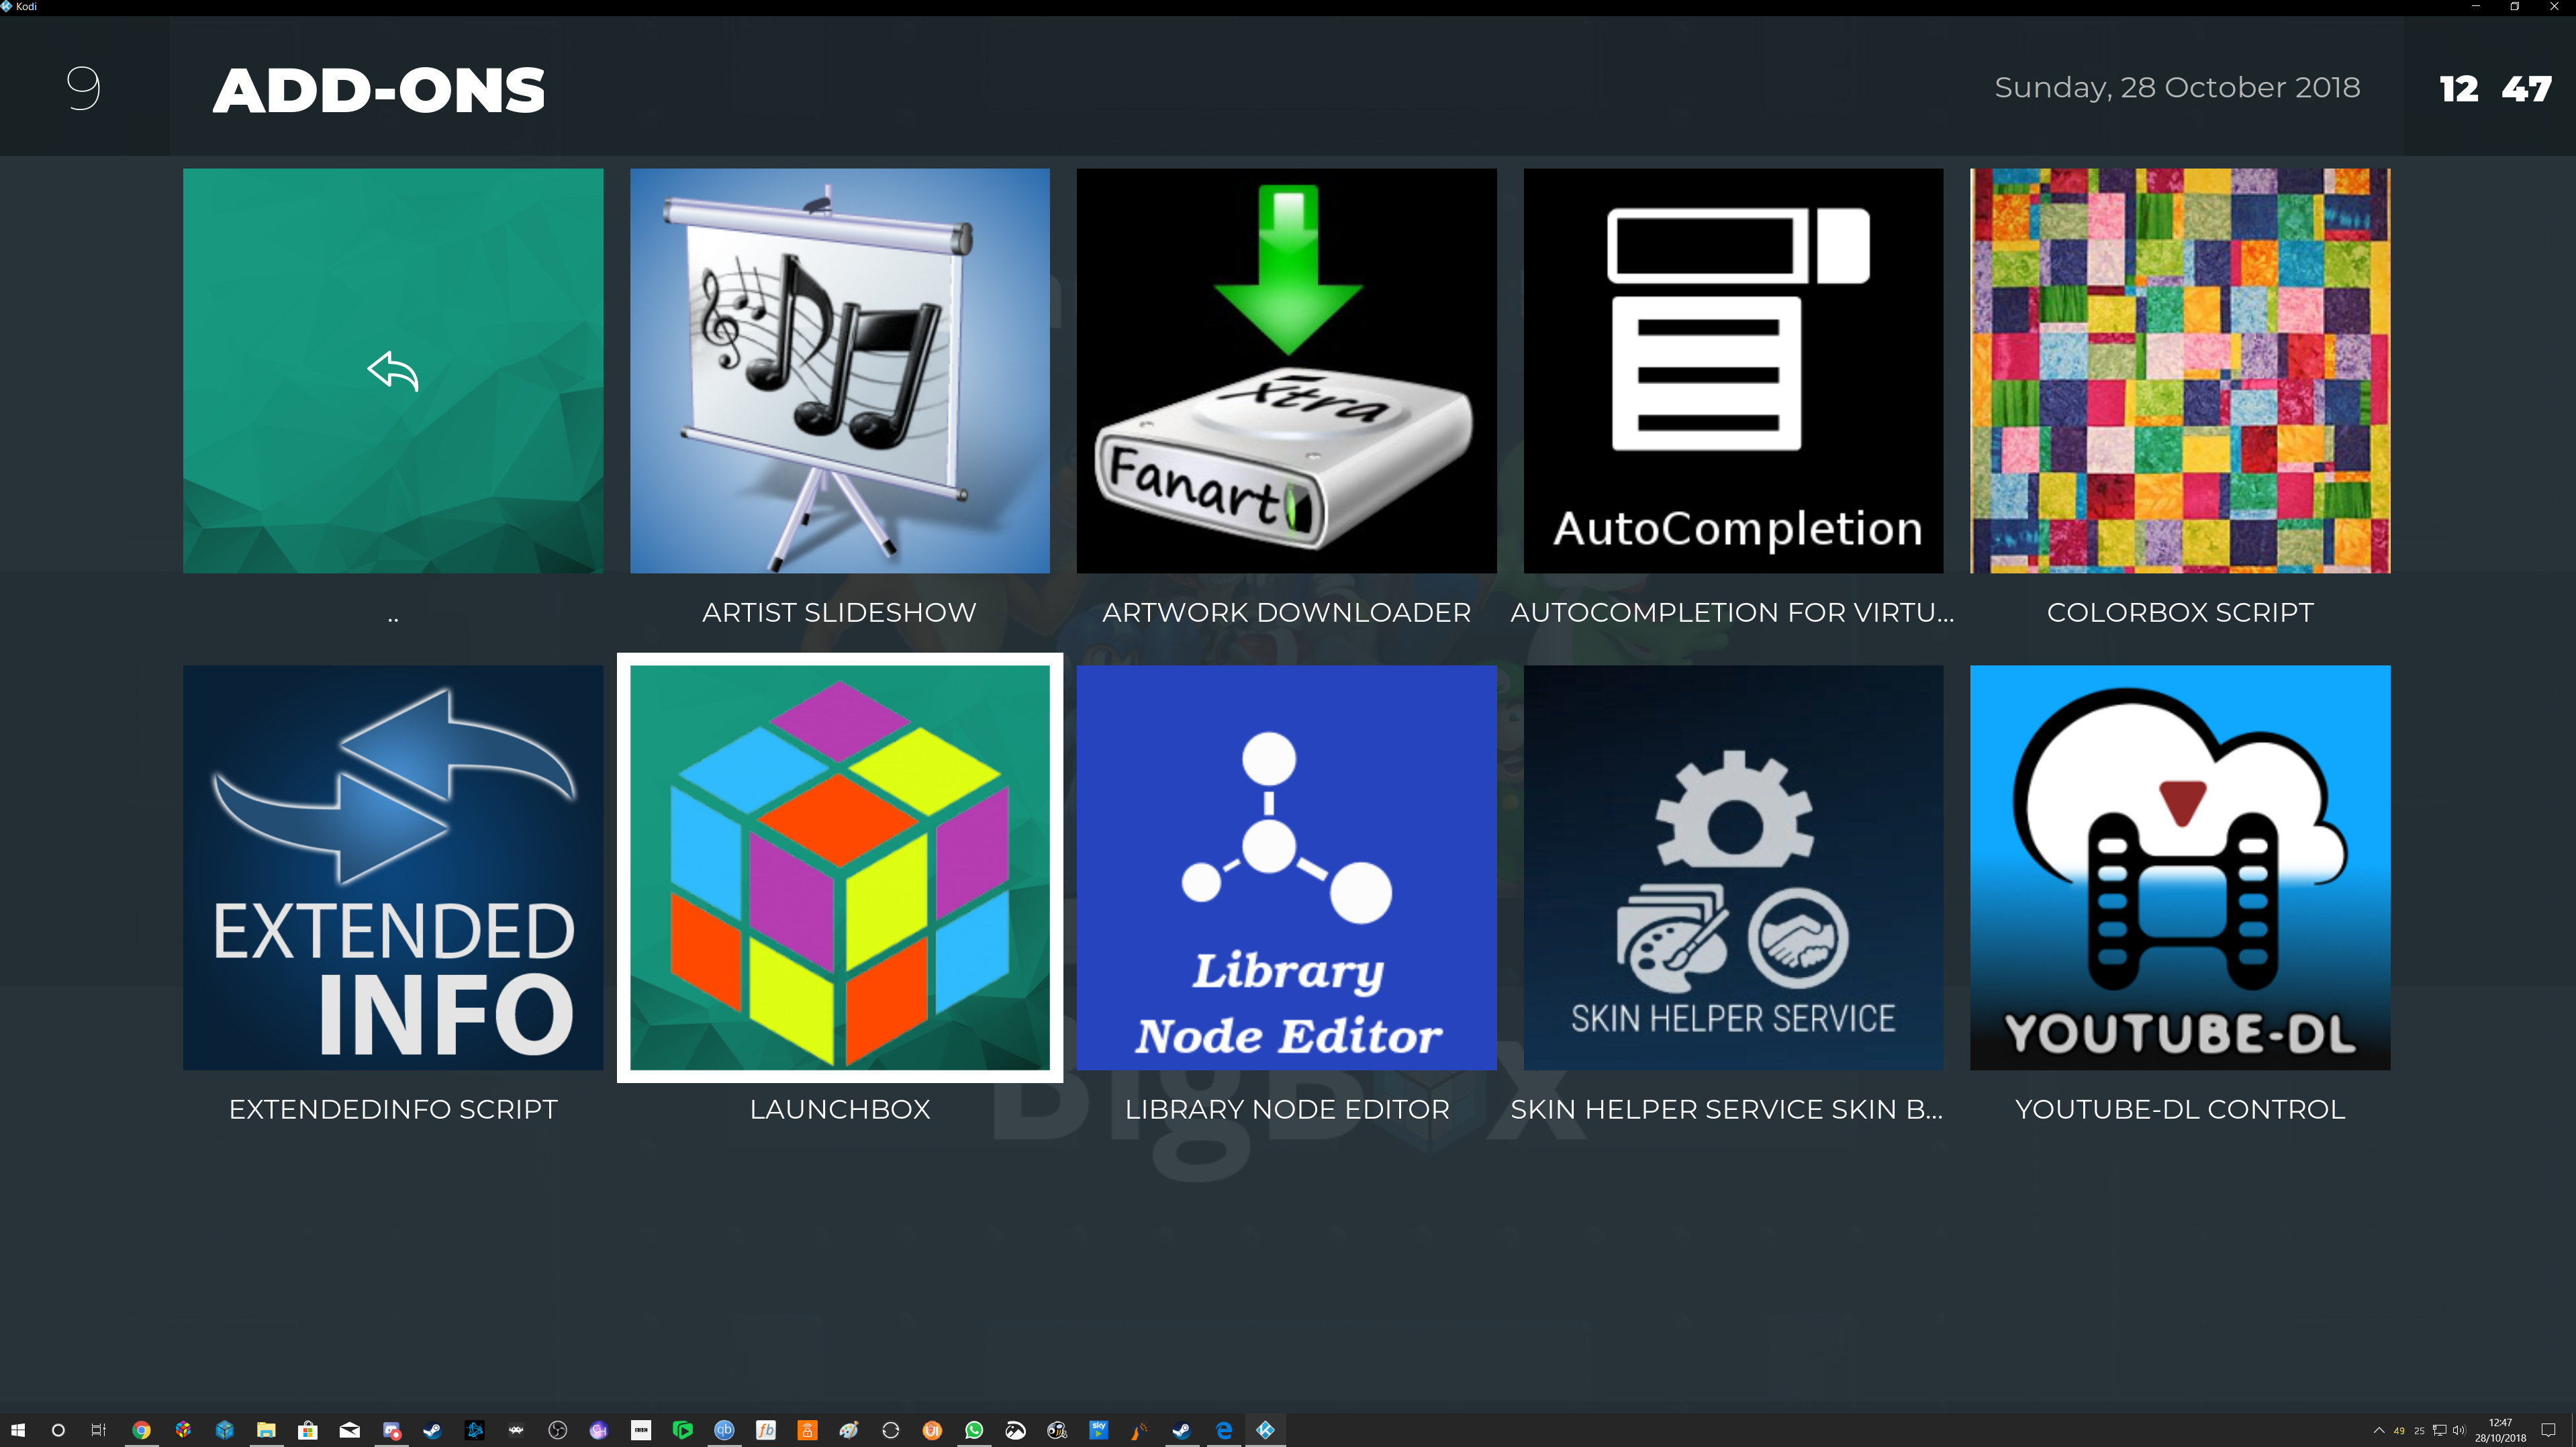
Task: Open the orange padlock taskbar icon
Action: (x=808, y=1430)
